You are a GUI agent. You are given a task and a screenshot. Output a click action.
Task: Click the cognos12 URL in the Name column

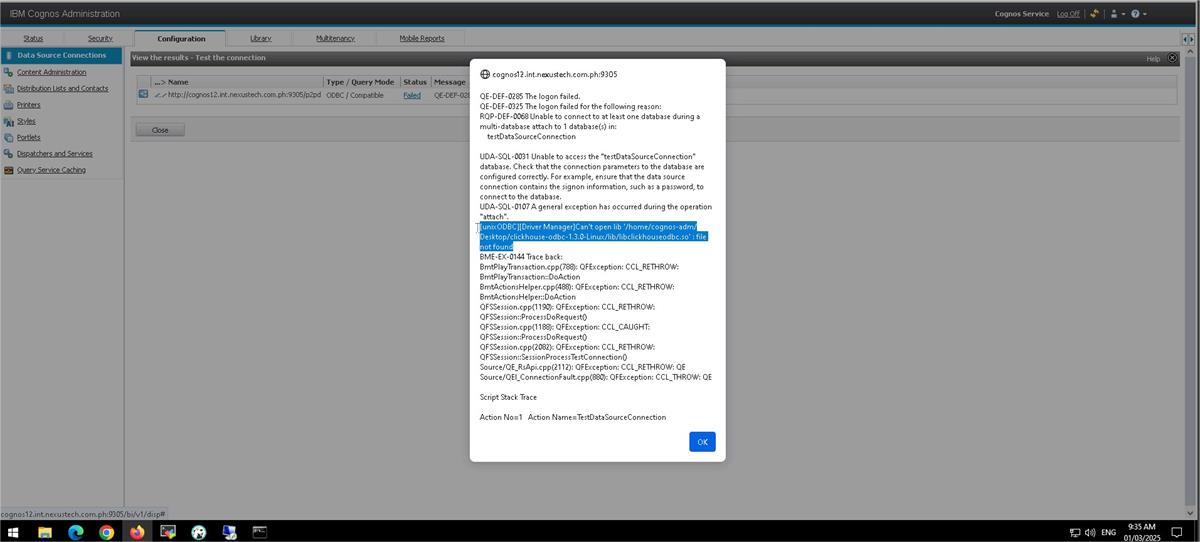coord(244,95)
